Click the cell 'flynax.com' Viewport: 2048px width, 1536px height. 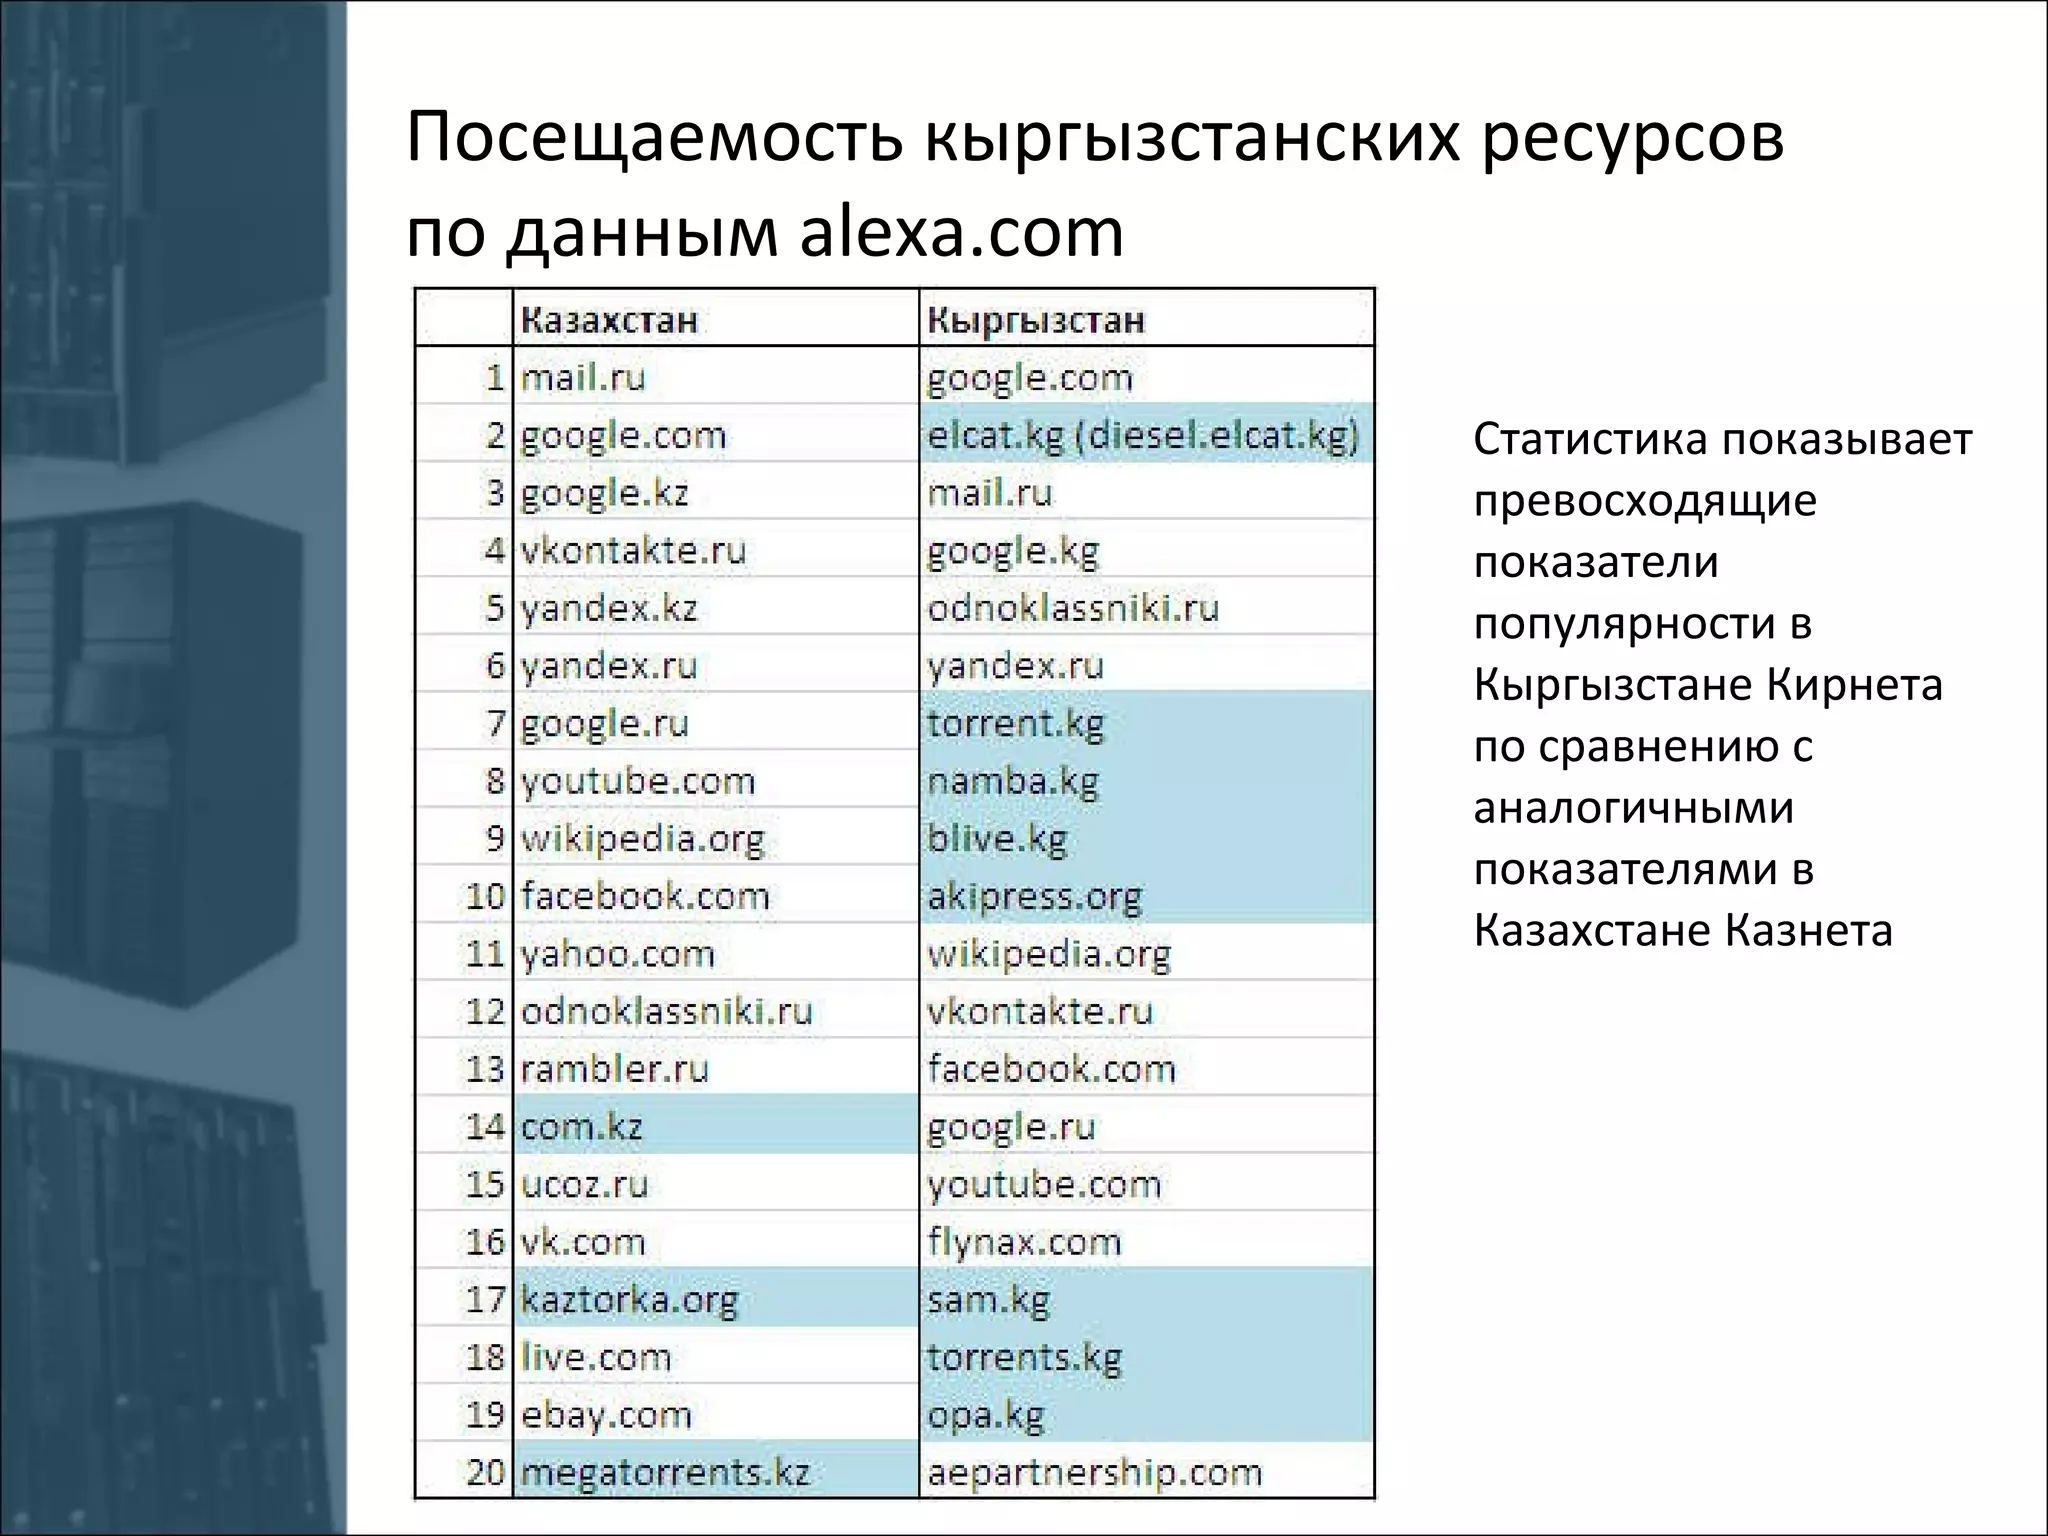1147,1241
